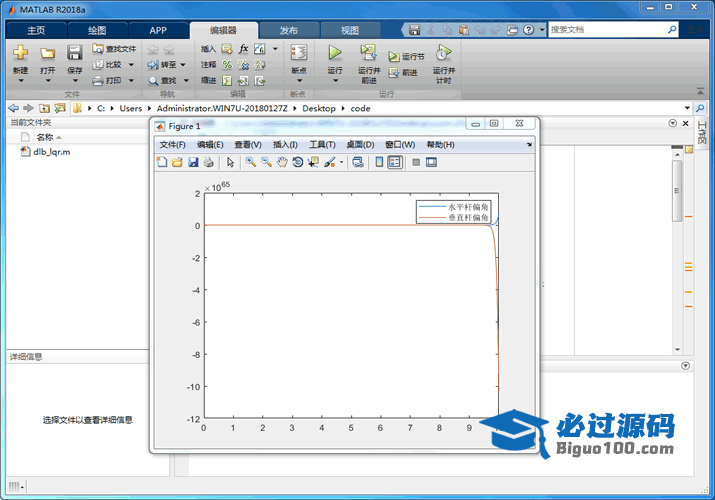Click the Advance (前进) button
The width and height of the screenshot is (715, 500).
[403, 72]
